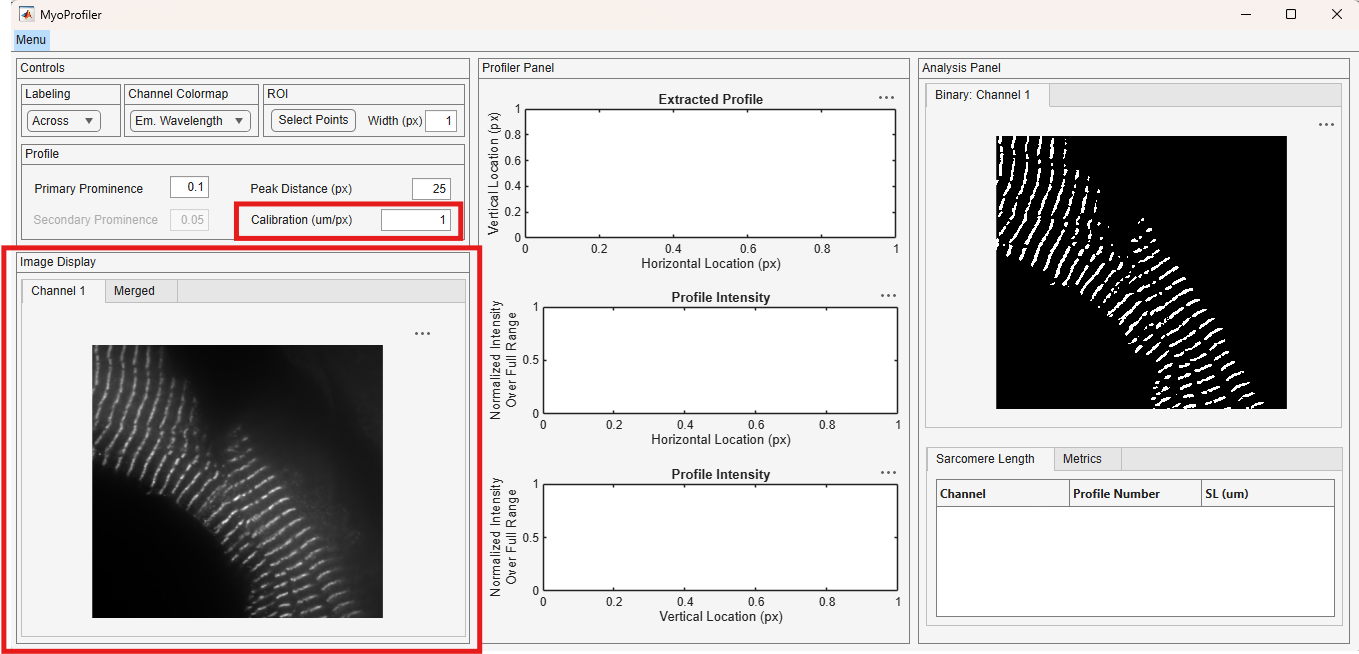
Task: Click the Calibration (um/px) input field
Action: pos(416,220)
